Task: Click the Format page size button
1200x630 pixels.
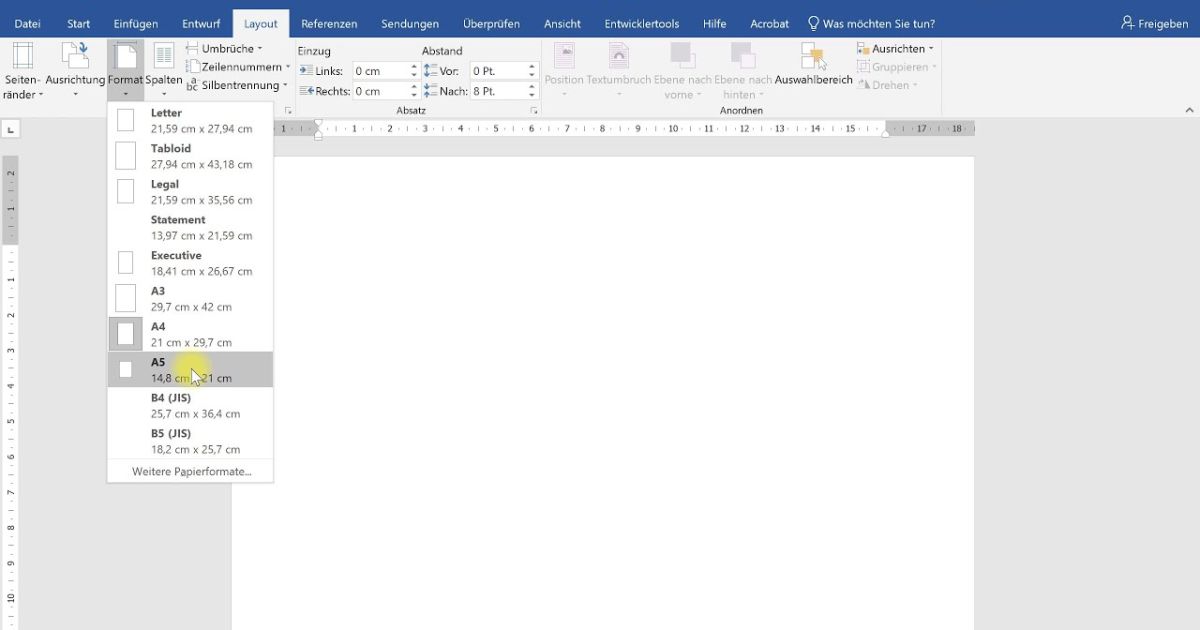Action: 125,72
